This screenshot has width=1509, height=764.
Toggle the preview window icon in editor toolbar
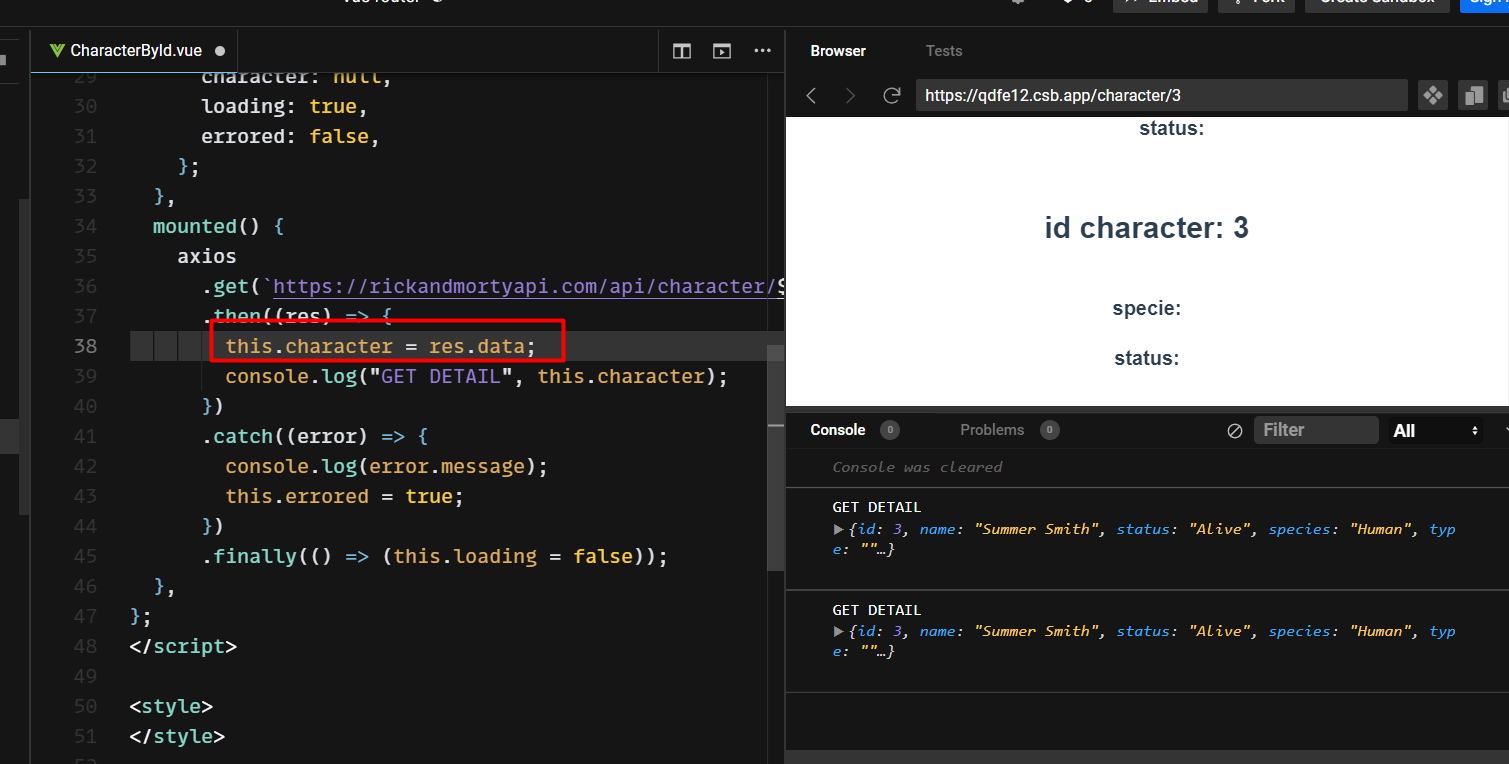click(x=722, y=51)
